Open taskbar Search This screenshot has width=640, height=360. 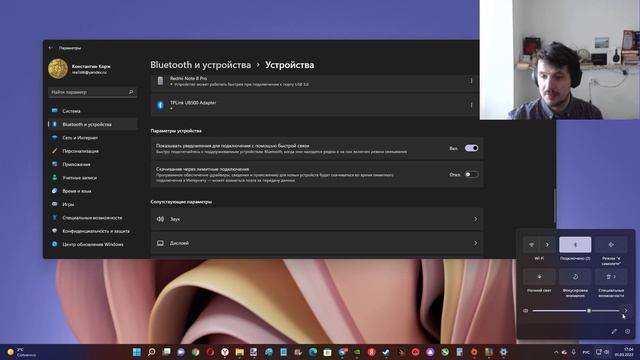(151, 352)
